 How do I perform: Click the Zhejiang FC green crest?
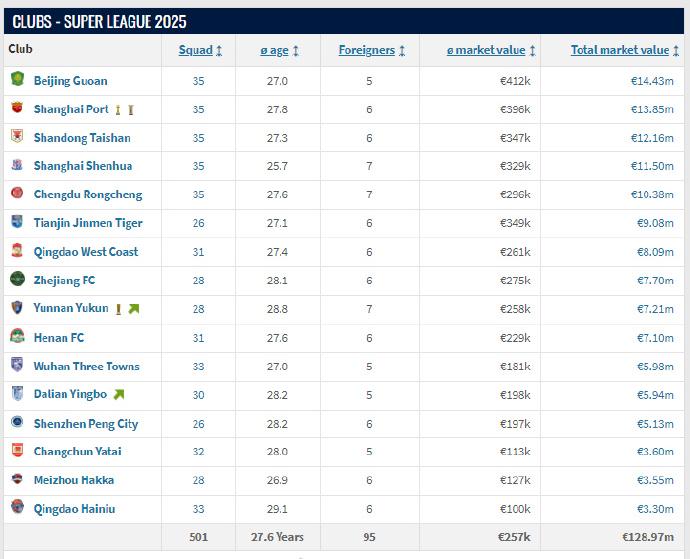[17, 280]
